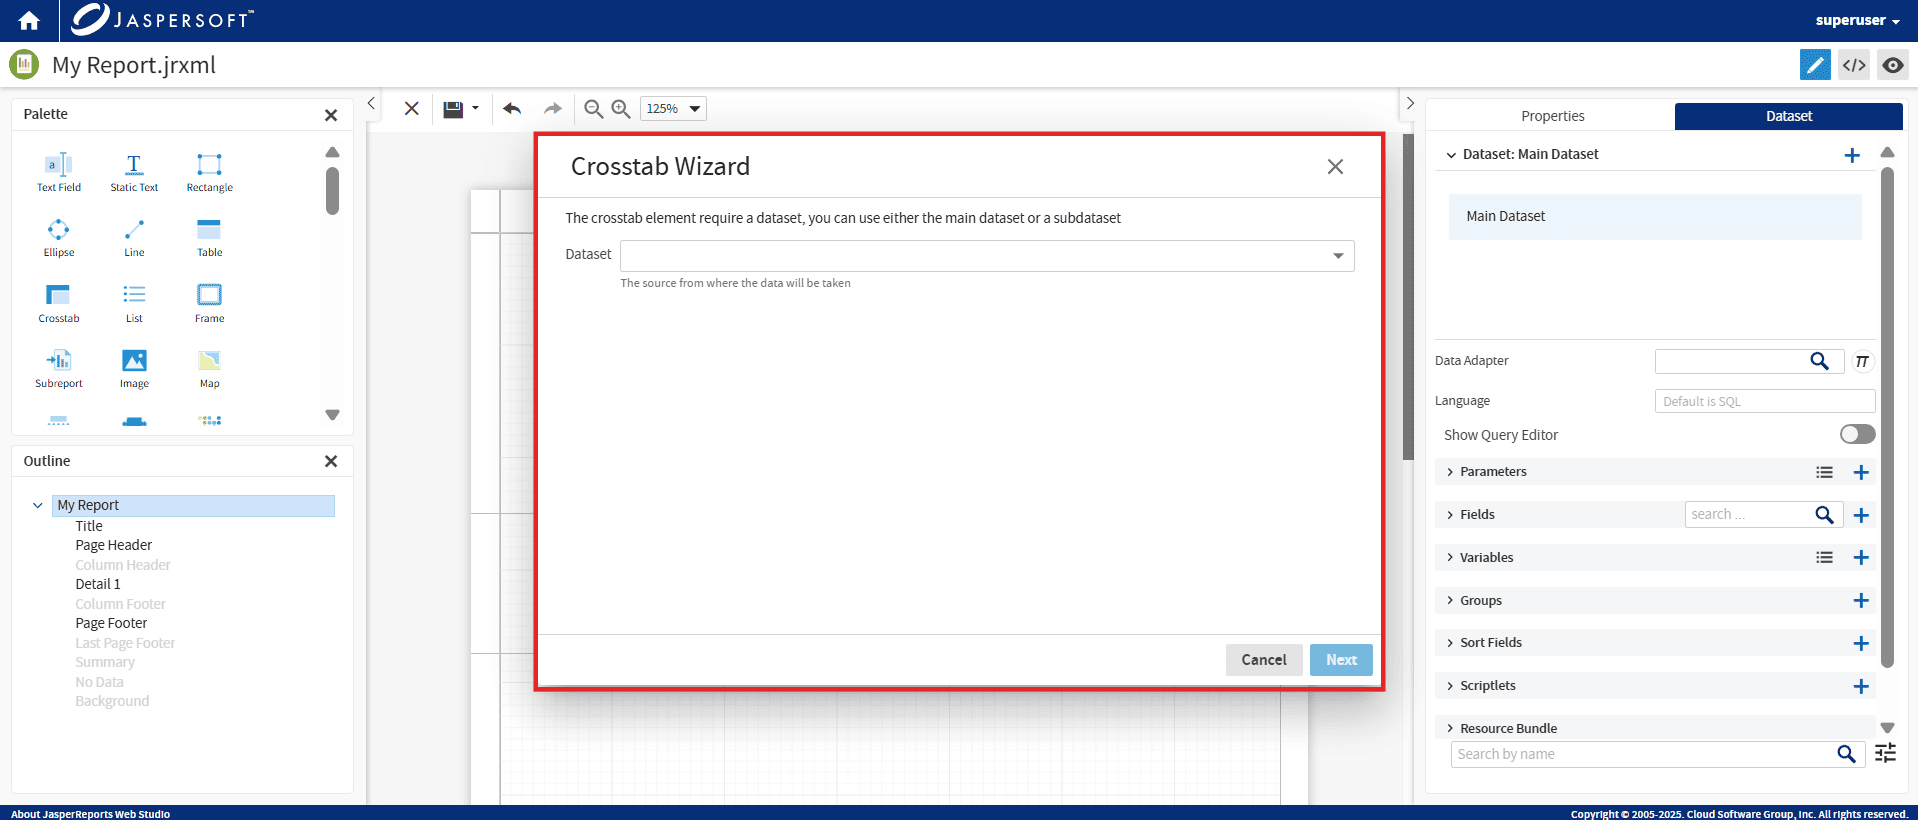Switch to the Properties tab

point(1552,116)
